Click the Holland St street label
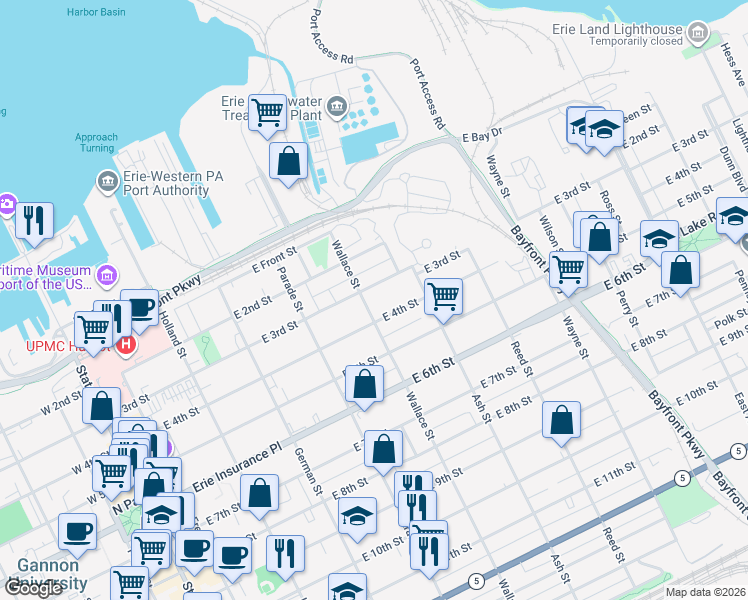This screenshot has height=600, width=748. [172, 334]
